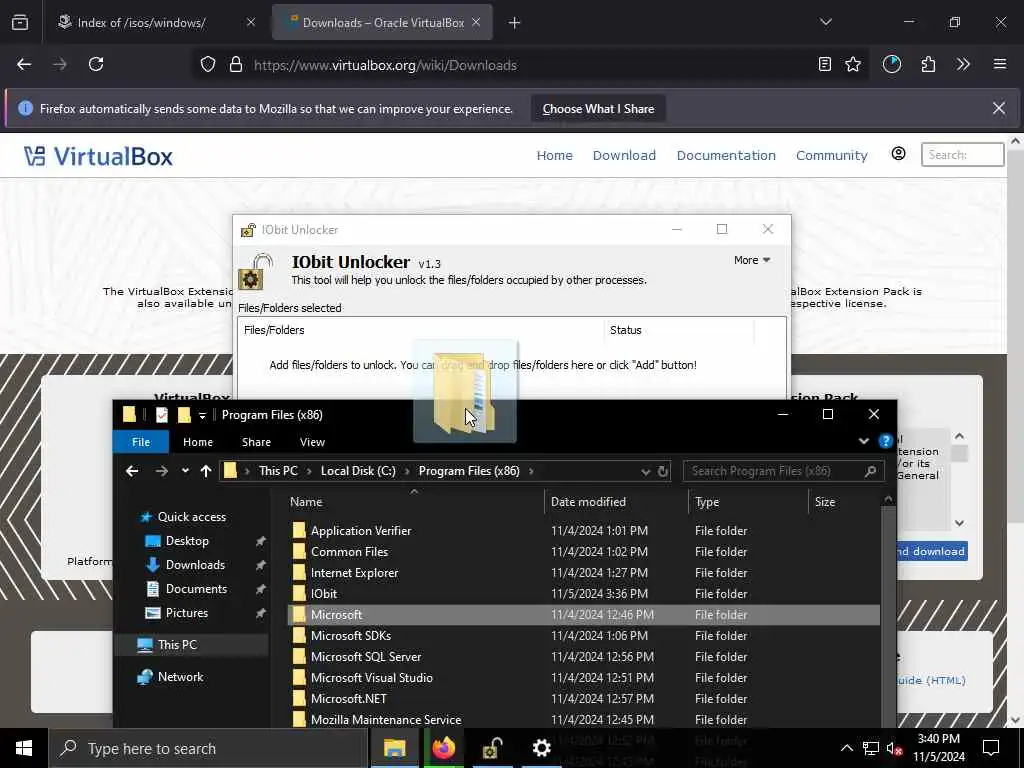Screen dimensions: 1024x768
Task: Sort by Date modified column
Action: point(616,502)
